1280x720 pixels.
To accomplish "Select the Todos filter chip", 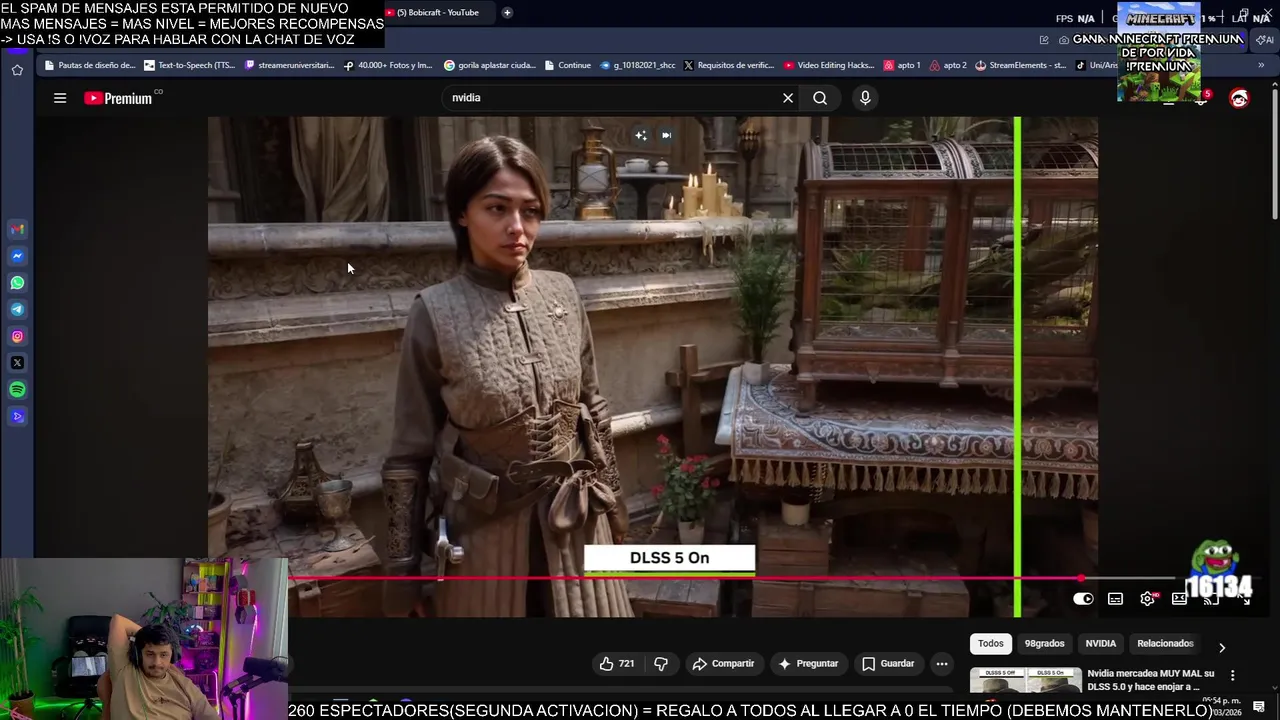I will [991, 644].
